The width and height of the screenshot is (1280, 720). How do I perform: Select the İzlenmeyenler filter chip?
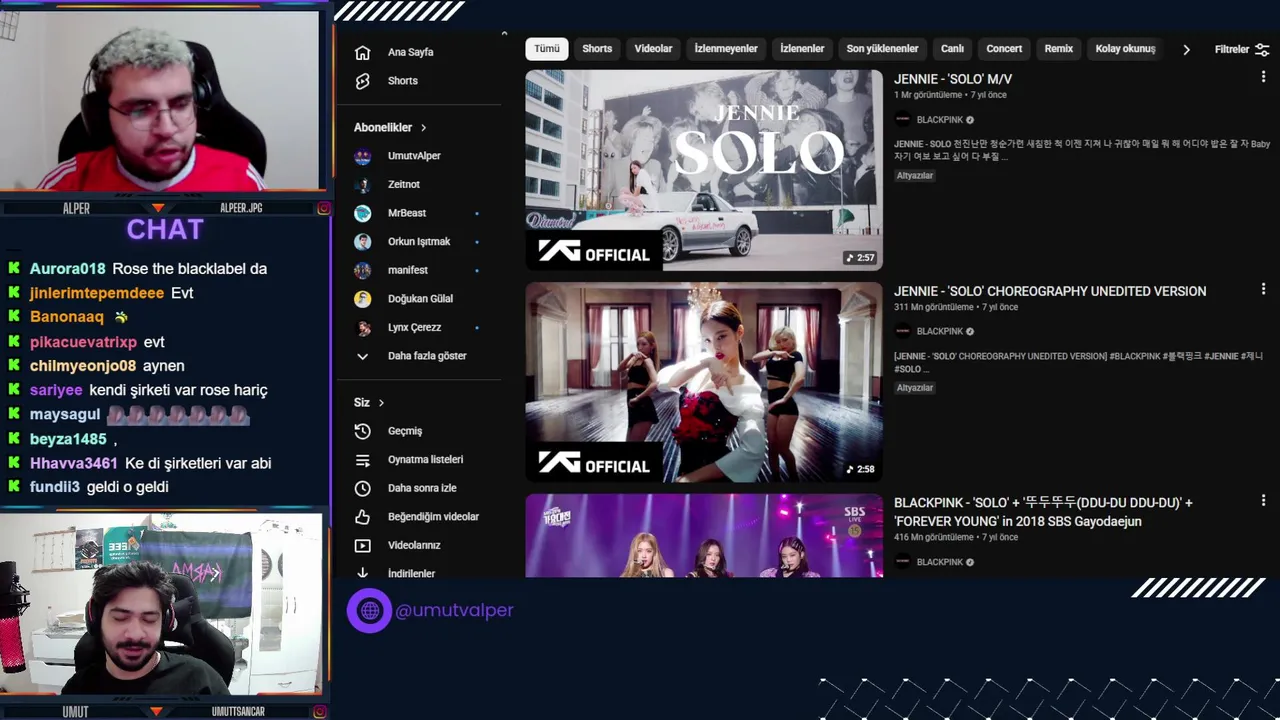click(726, 49)
